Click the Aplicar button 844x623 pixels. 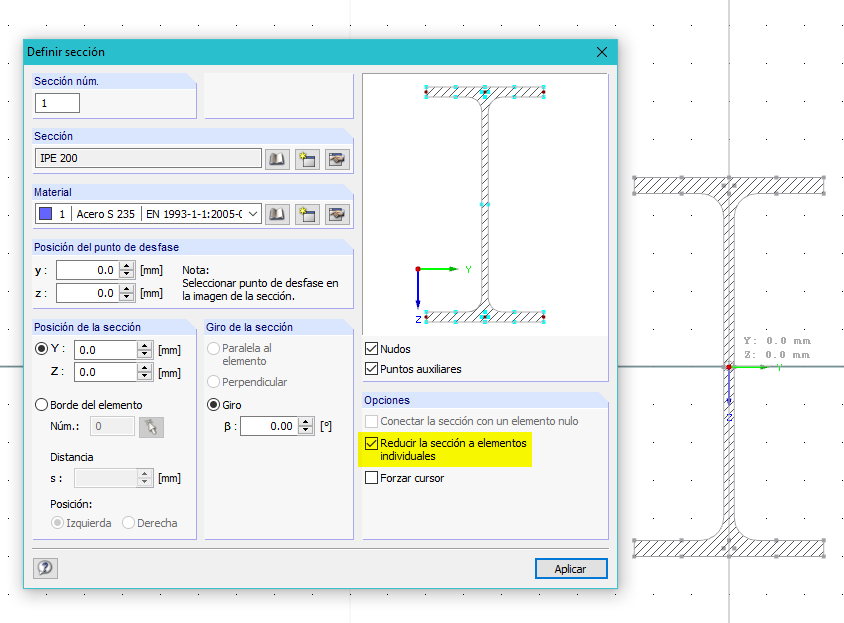[571, 569]
